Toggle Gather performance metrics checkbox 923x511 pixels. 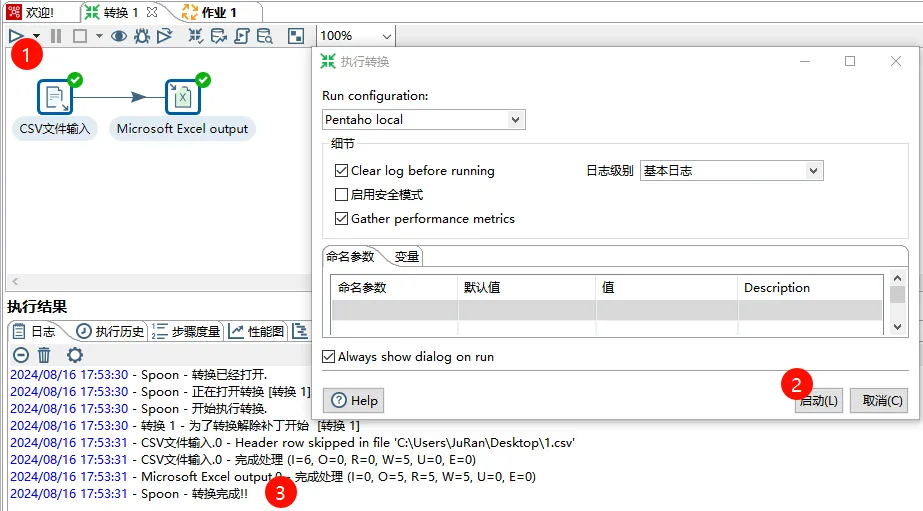click(x=342, y=219)
